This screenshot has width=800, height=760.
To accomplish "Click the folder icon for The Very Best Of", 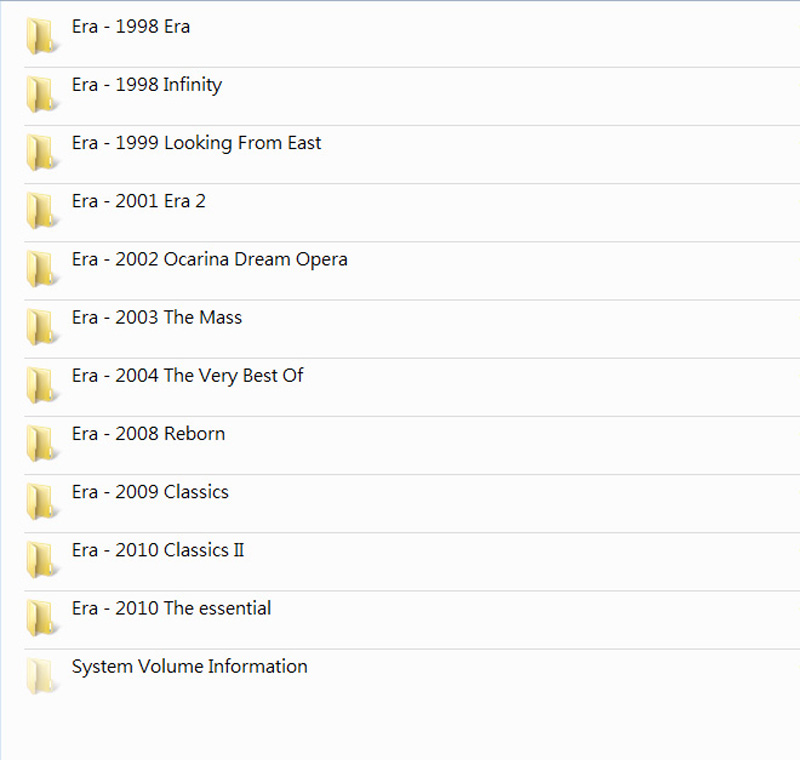I will click(41, 385).
